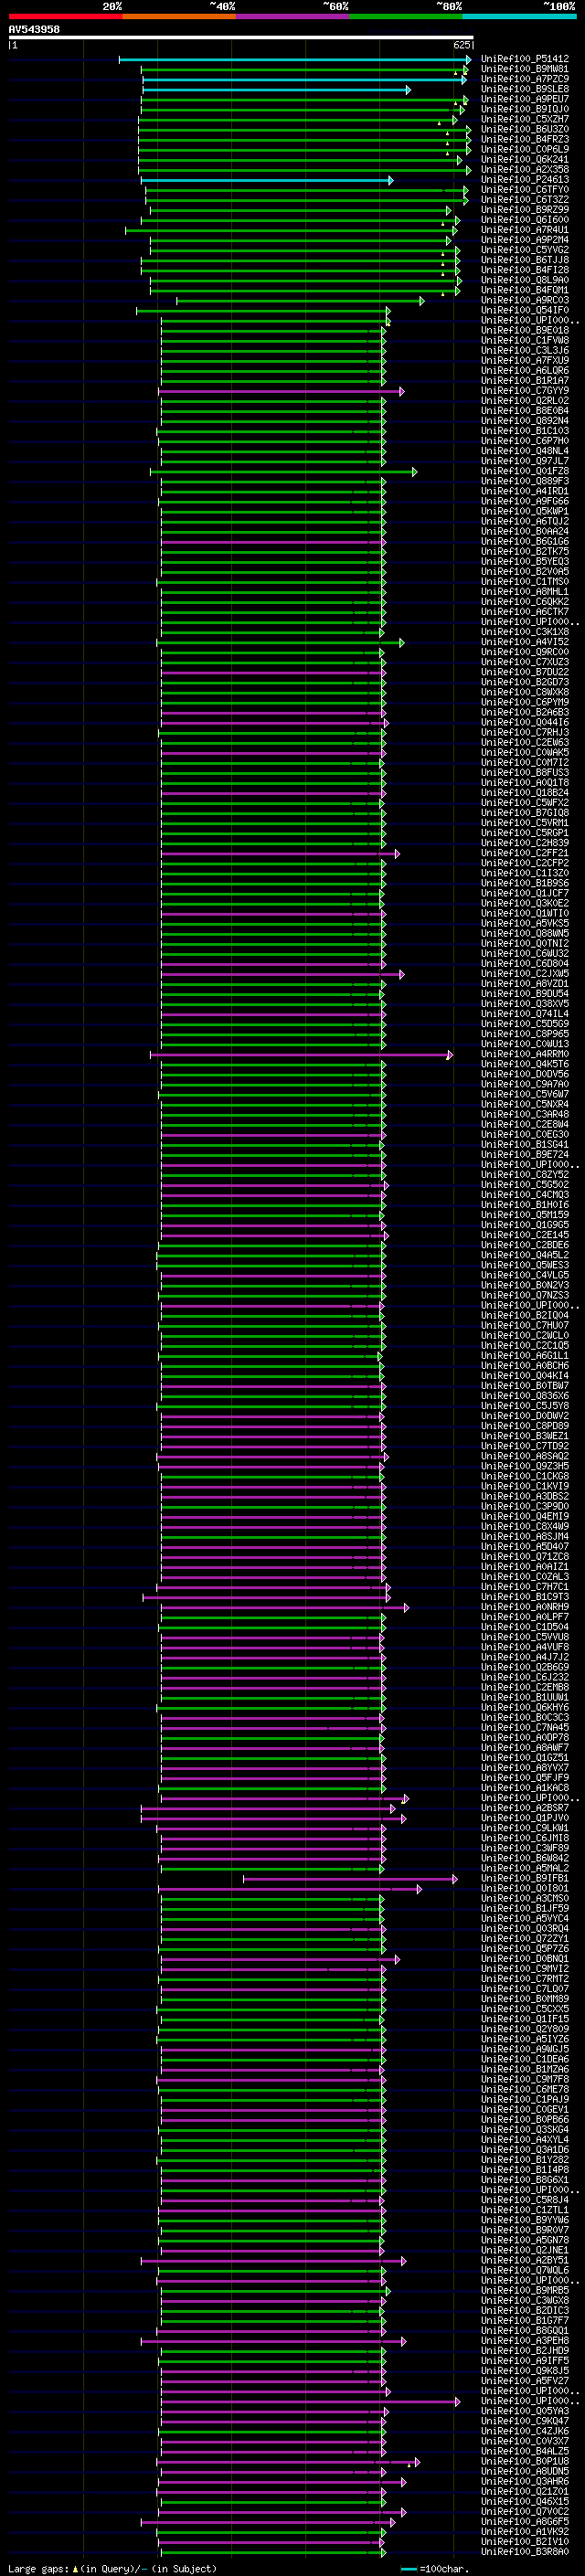This screenshot has height=2576, width=585.
Task: Open the UniRef100_A9RCO3 entry
Action: pyautogui.click(x=525, y=301)
